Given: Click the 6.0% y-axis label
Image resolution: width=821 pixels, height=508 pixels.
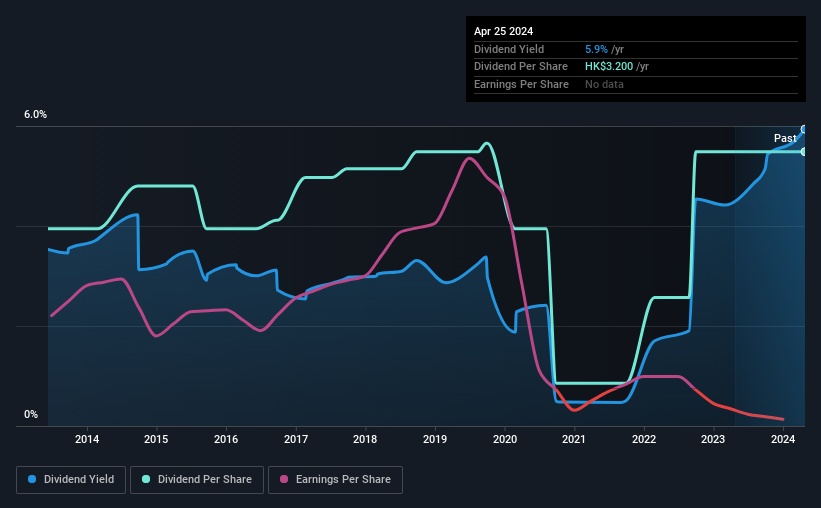Looking at the screenshot, I should click(x=35, y=114).
